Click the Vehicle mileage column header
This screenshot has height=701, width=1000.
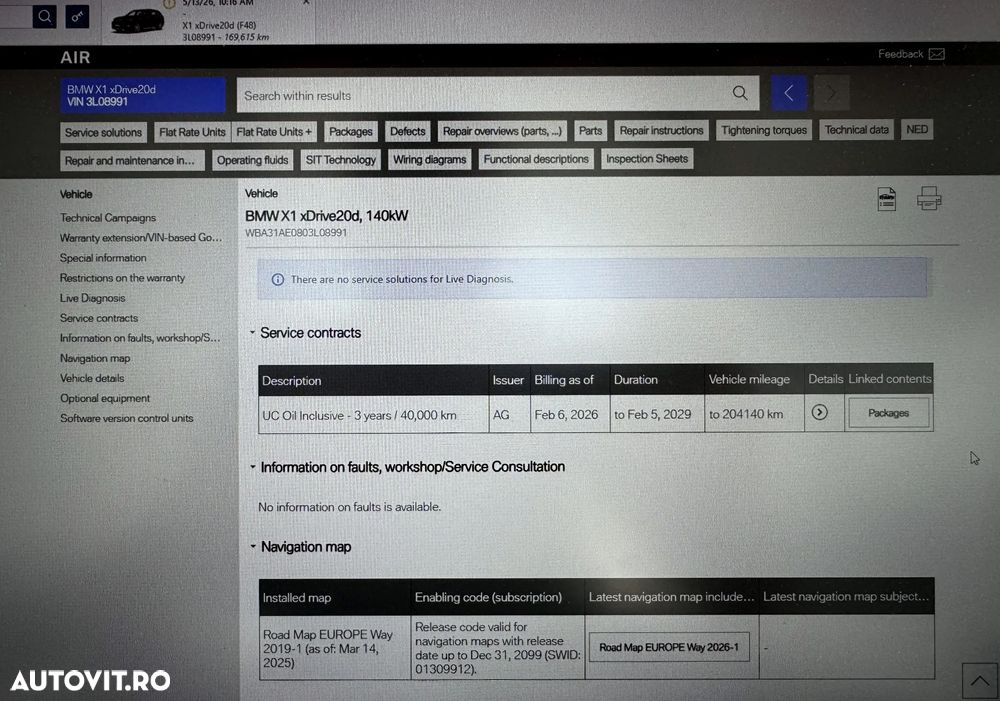[754, 380]
